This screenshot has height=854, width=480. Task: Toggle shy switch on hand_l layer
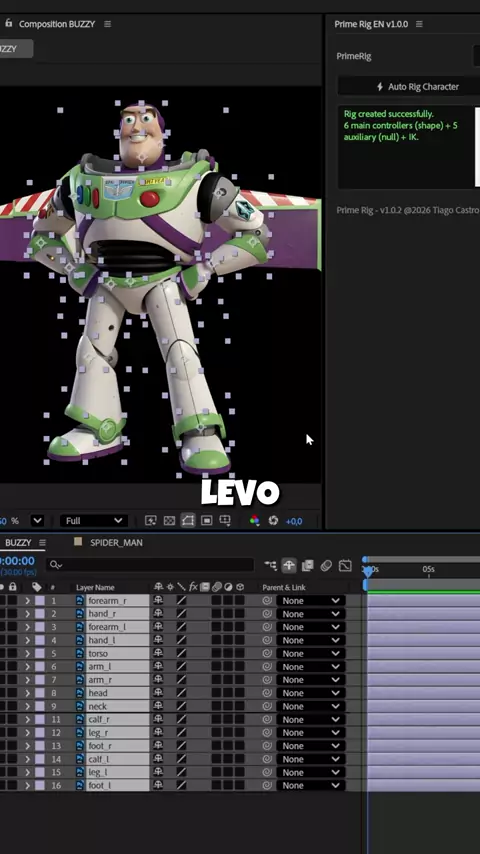tap(159, 640)
